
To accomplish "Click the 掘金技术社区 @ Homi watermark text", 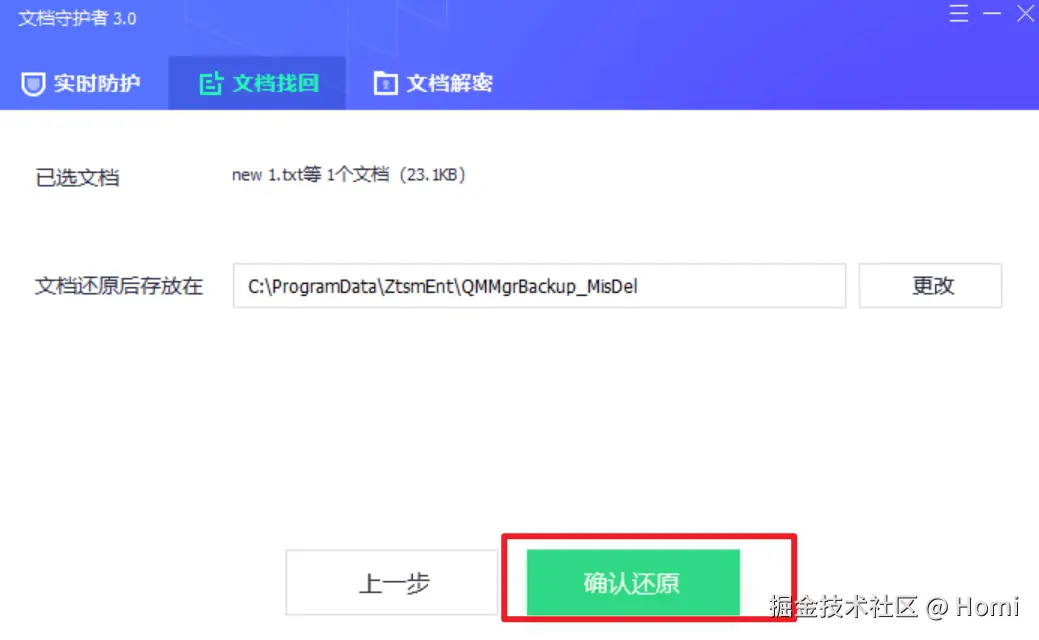I will (x=894, y=606).
